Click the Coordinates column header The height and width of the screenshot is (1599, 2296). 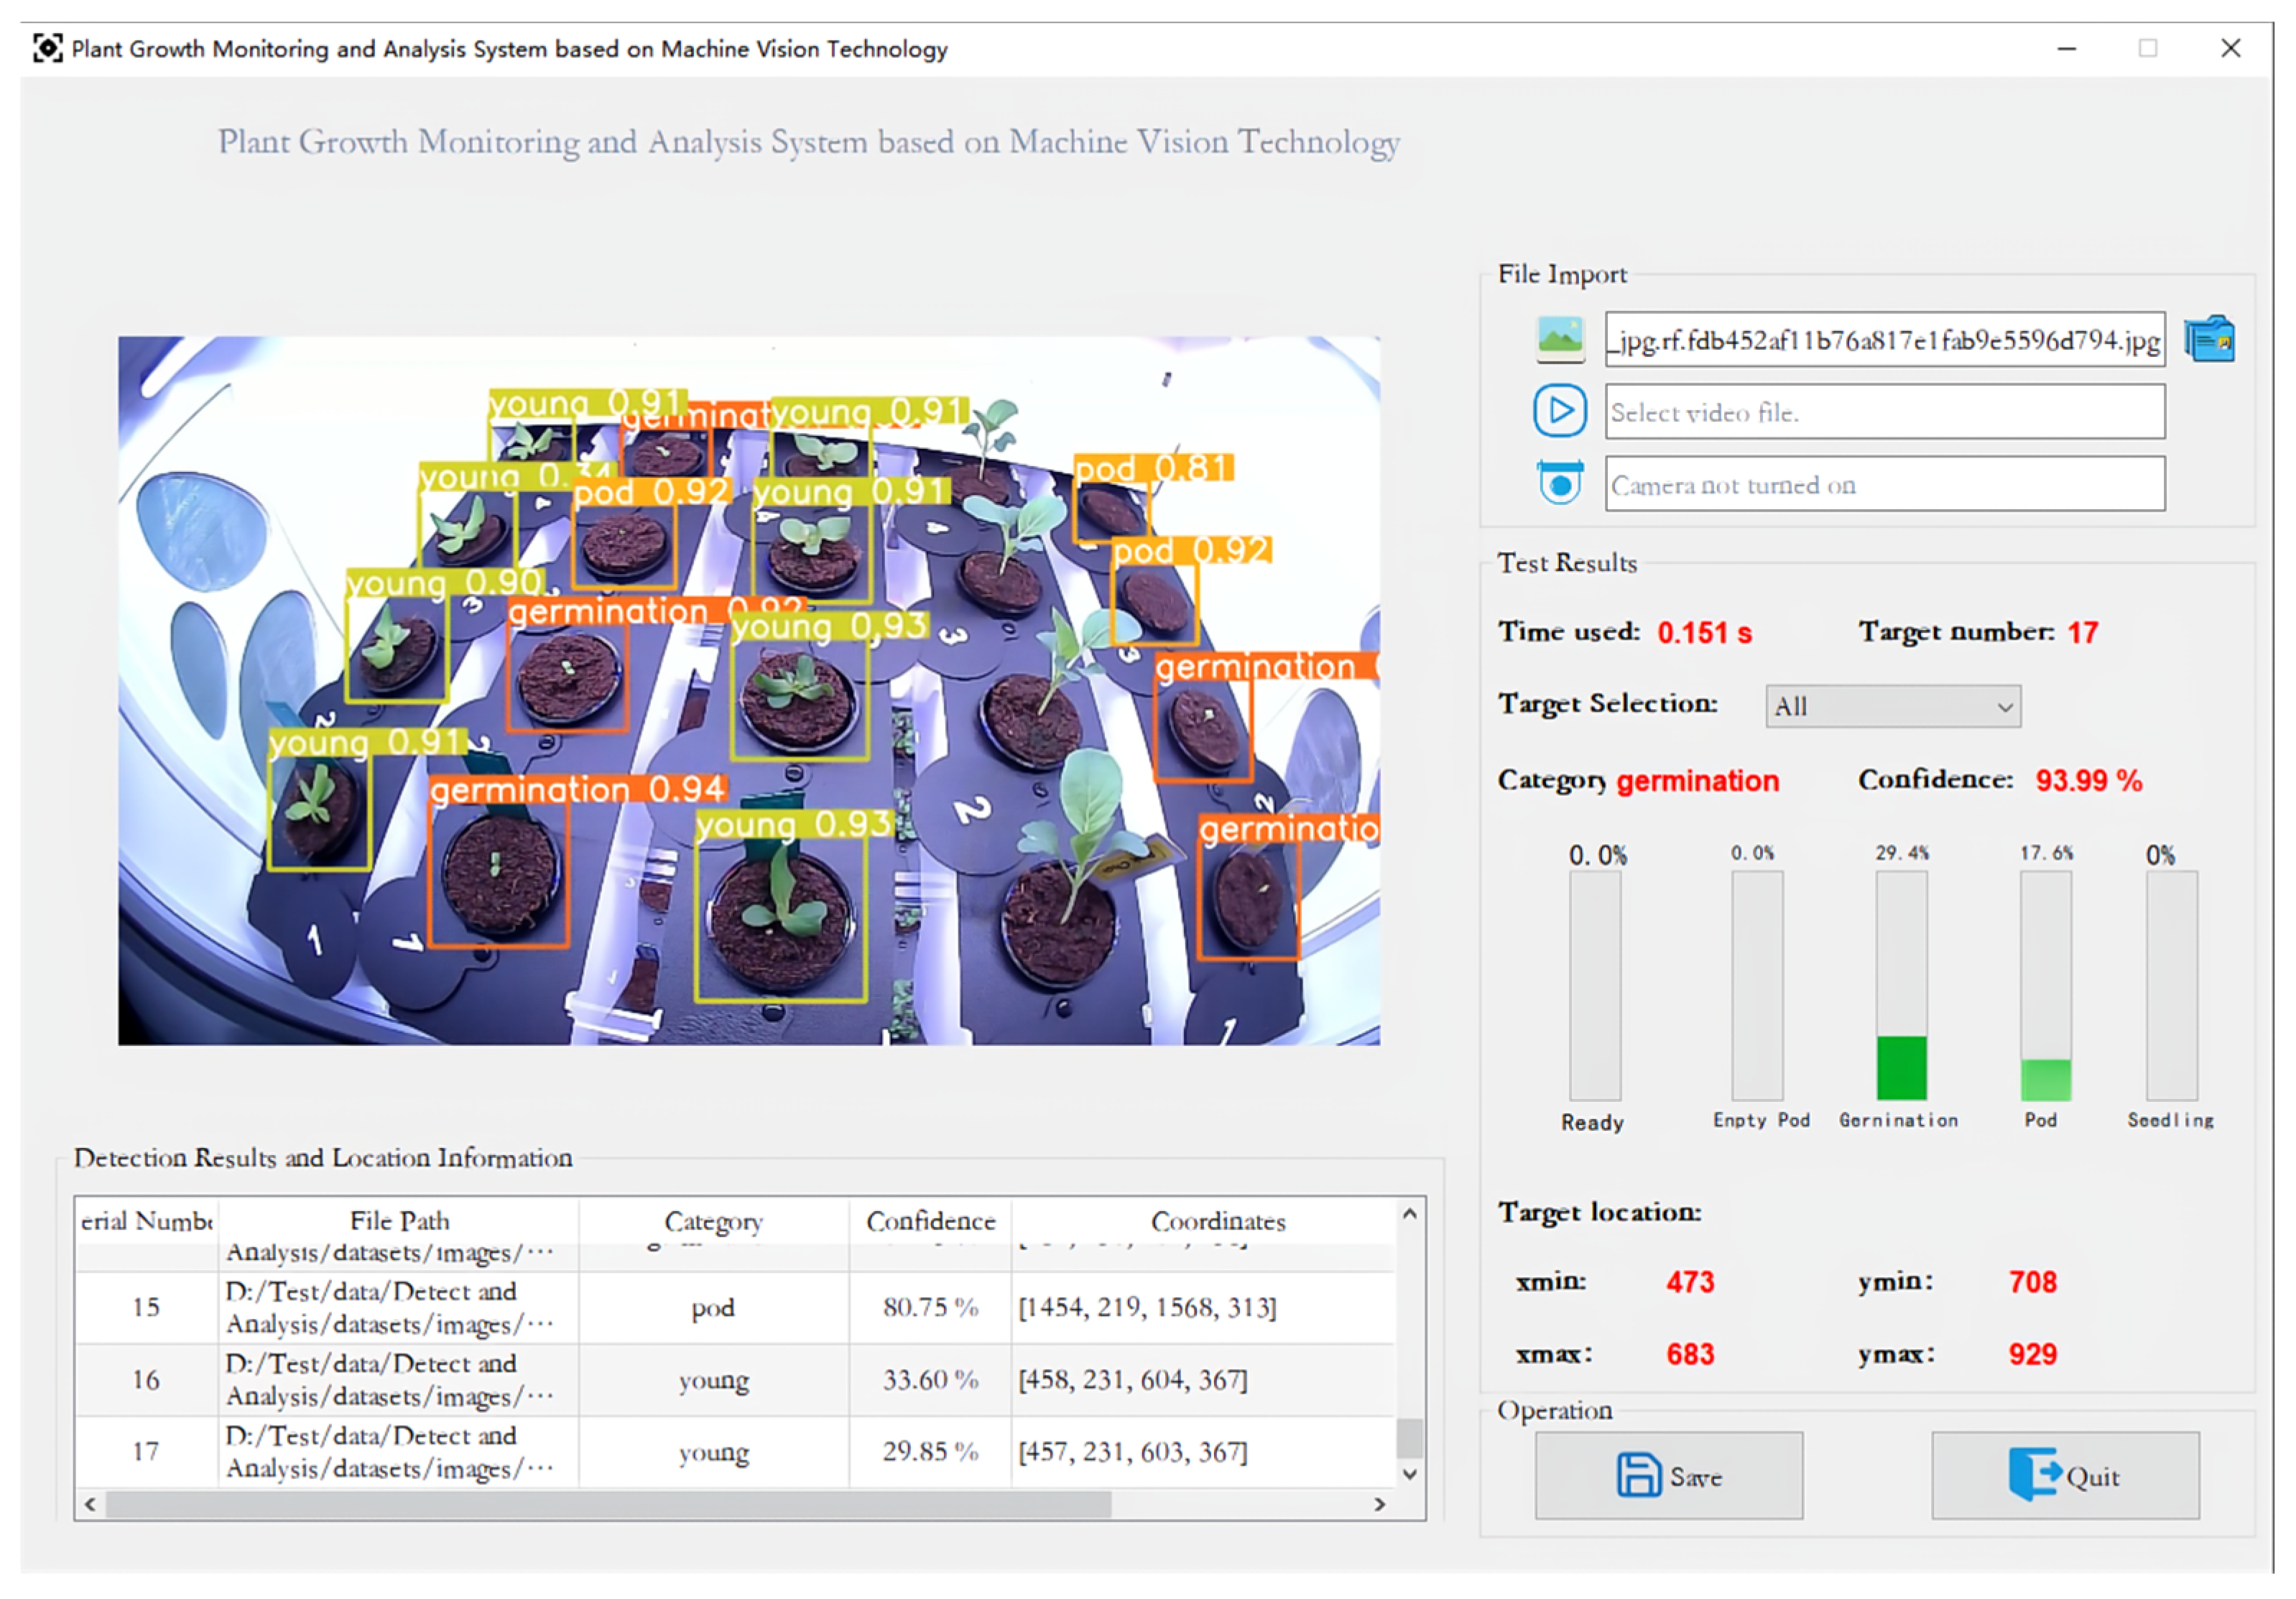1217,1221
